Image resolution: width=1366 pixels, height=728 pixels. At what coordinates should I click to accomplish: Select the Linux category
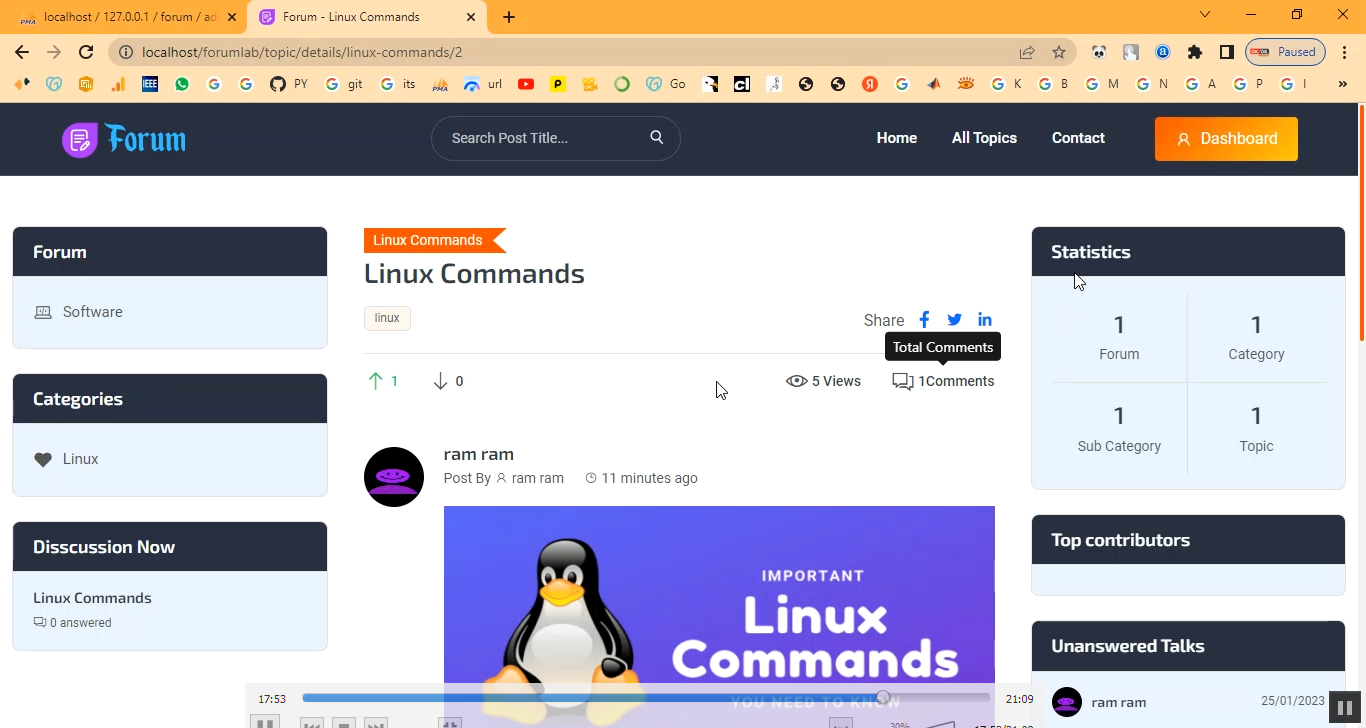pos(80,459)
